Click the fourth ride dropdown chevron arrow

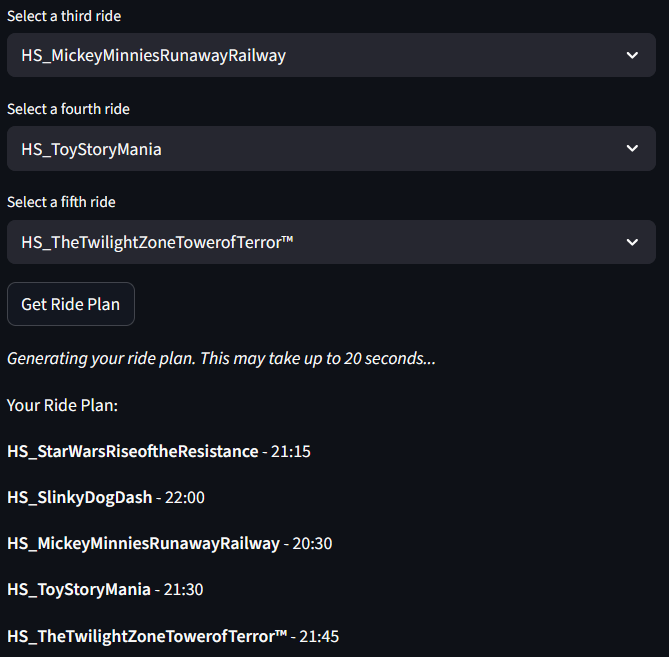pos(632,149)
